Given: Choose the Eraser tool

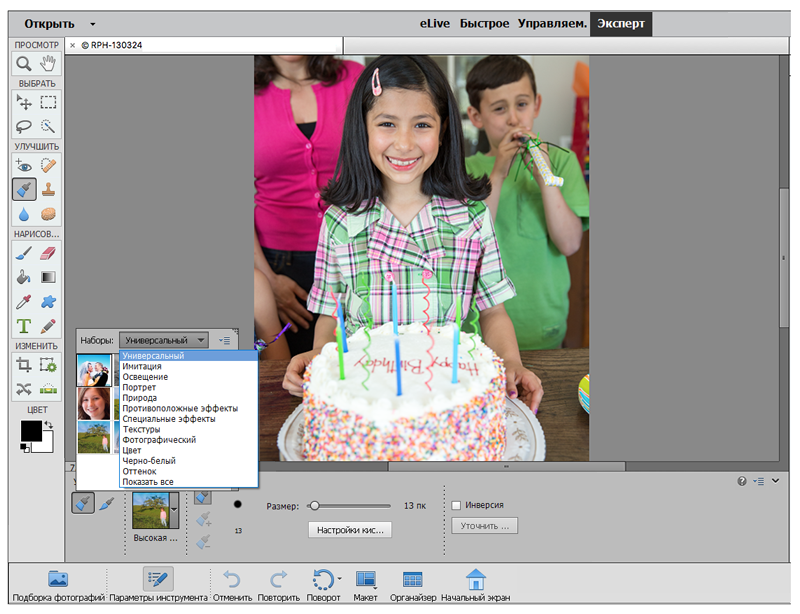Looking at the screenshot, I should pyautogui.click(x=47, y=254).
